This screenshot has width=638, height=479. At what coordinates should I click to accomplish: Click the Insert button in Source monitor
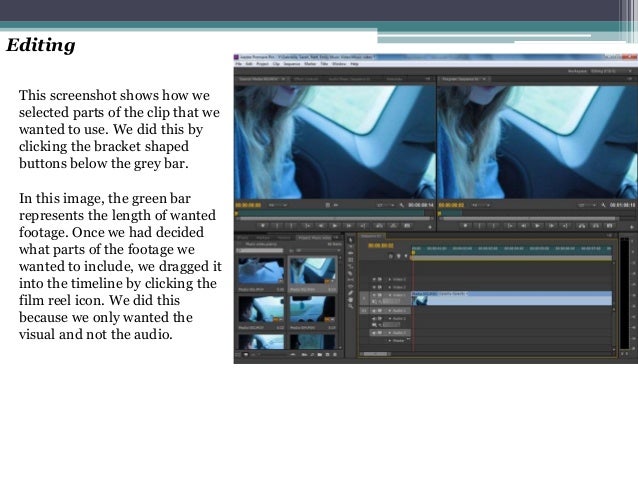(x=379, y=226)
